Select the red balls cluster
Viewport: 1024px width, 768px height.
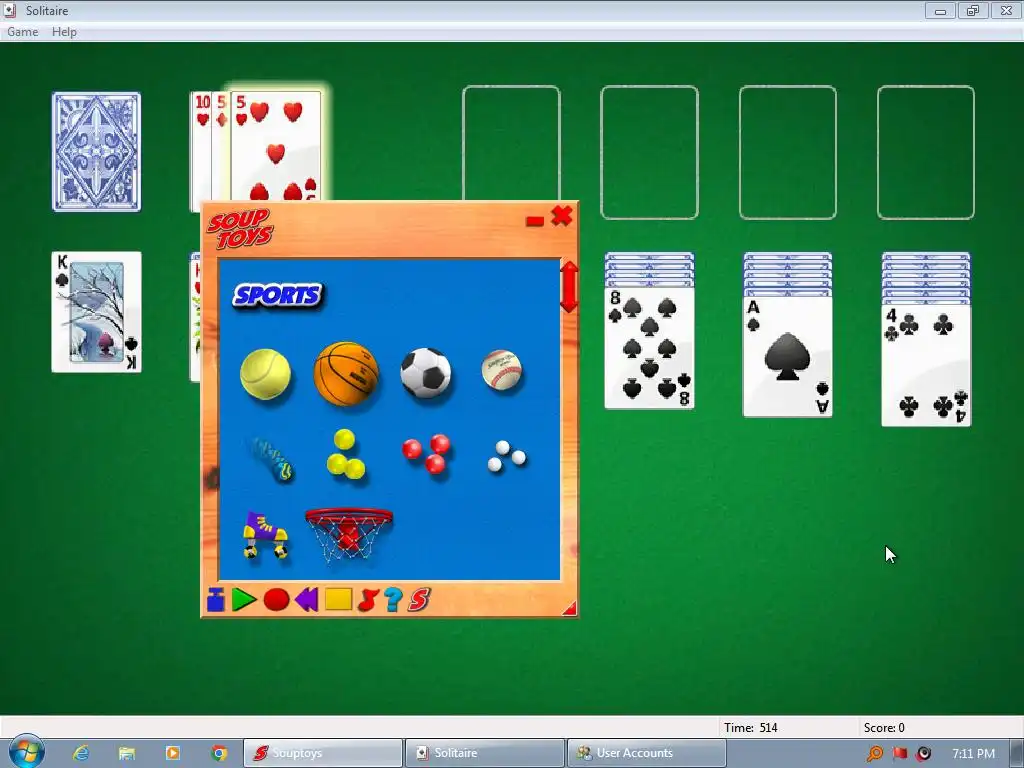[x=426, y=453]
